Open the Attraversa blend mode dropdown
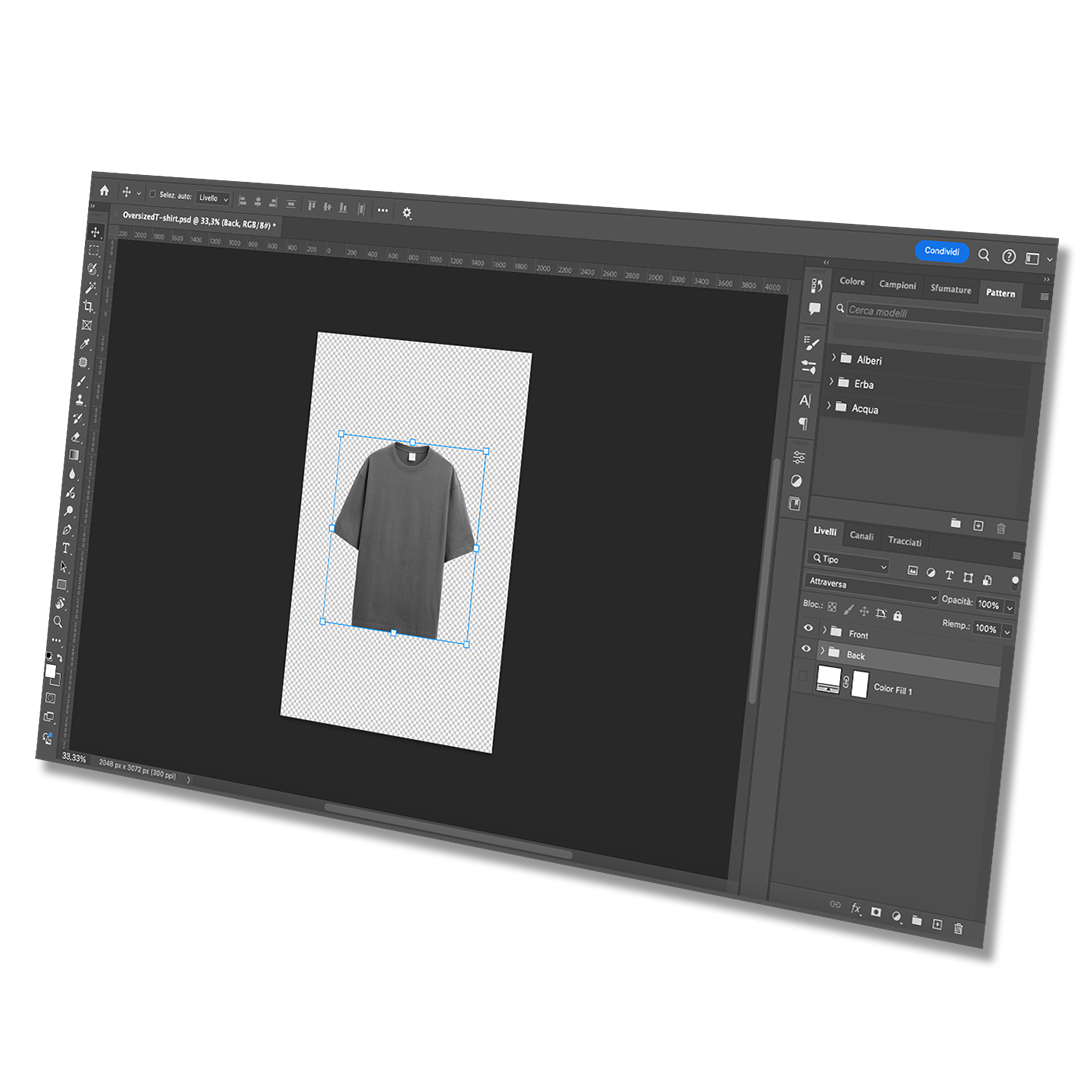1080x1080 pixels. point(872,588)
